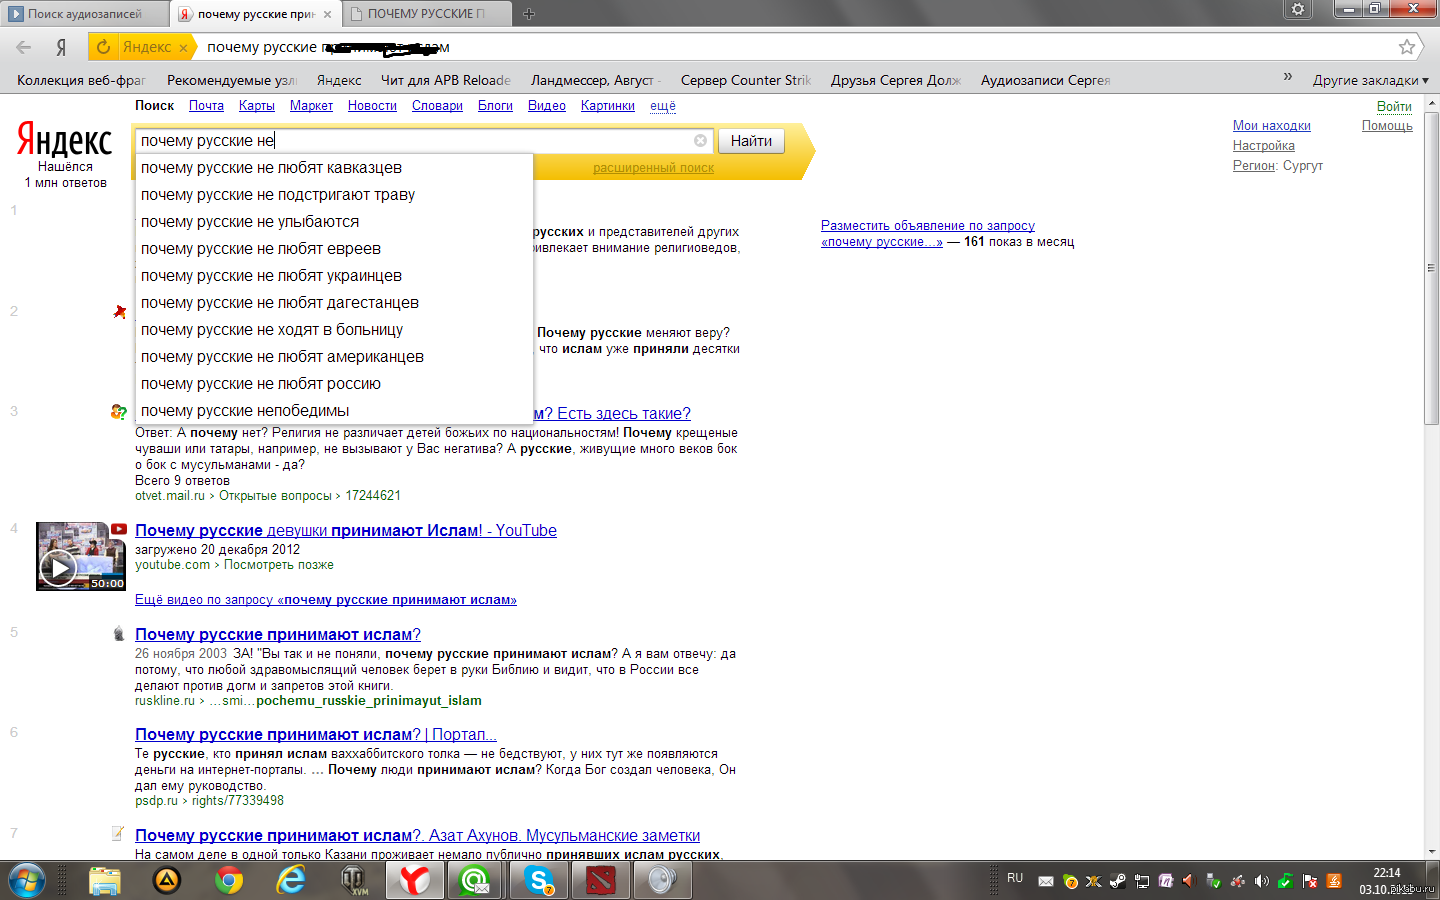Launch Internet Explorer from the taskbar
This screenshot has height=900, width=1440.
(x=291, y=880)
